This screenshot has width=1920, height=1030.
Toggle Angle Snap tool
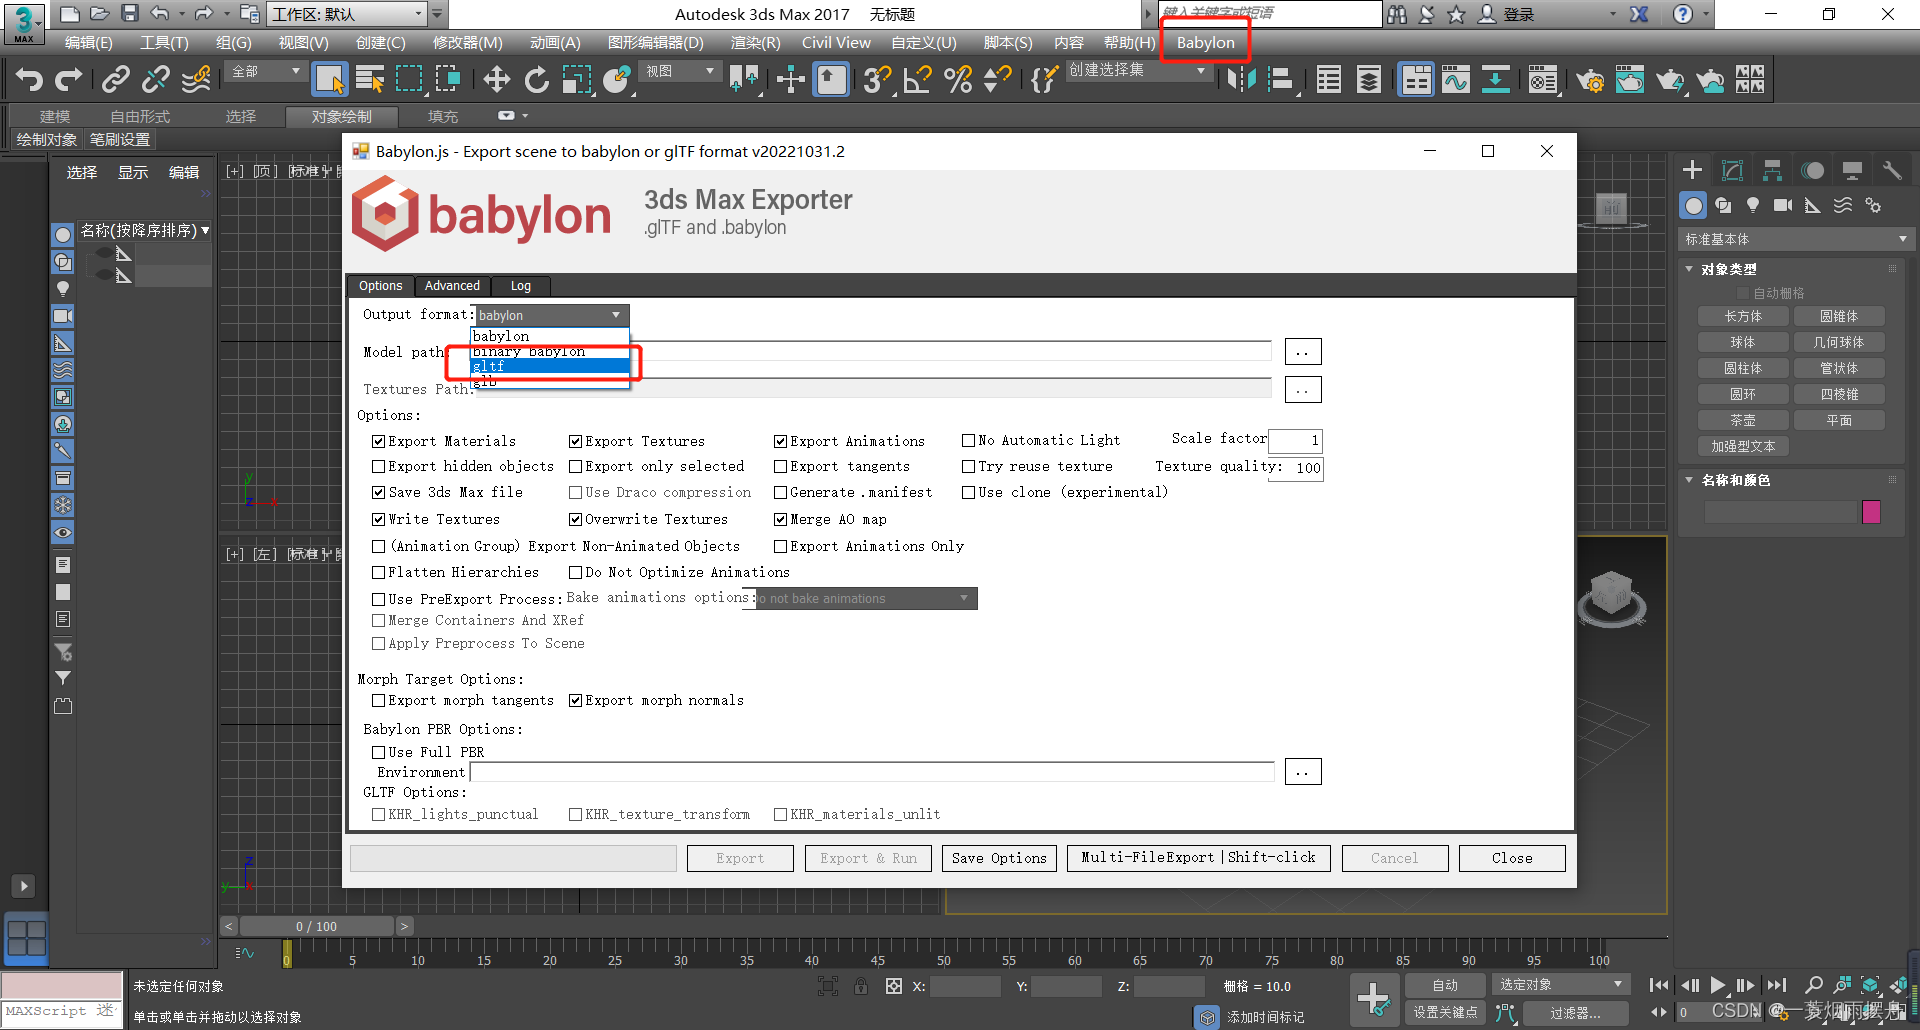917,79
